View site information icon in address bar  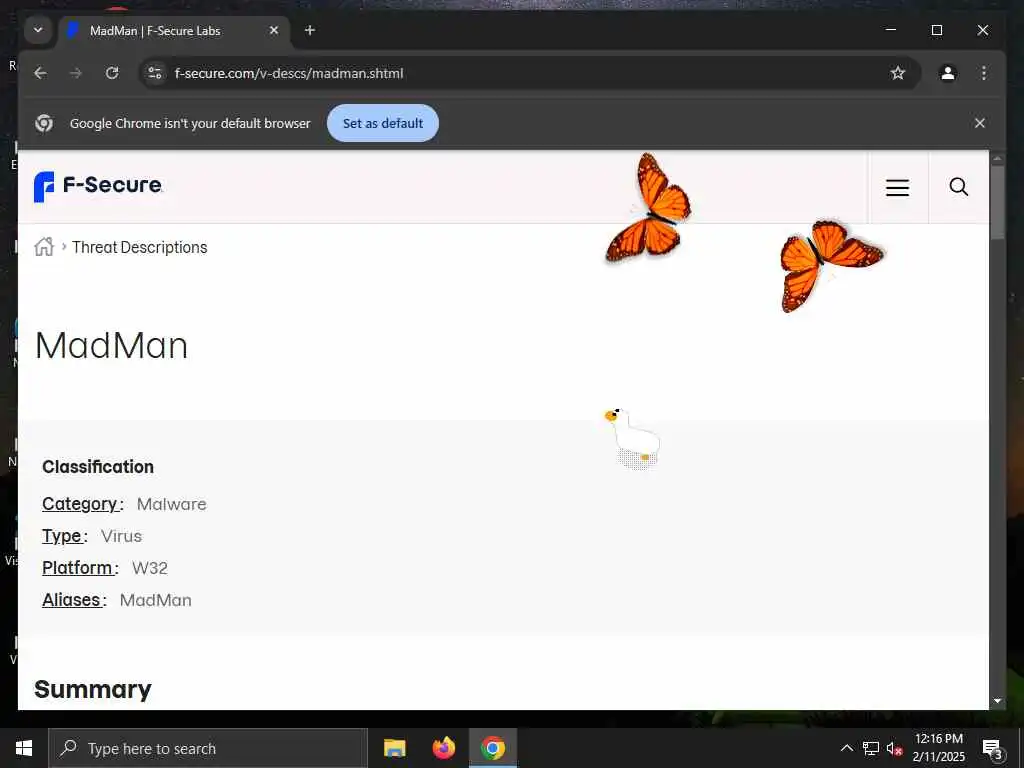155,73
